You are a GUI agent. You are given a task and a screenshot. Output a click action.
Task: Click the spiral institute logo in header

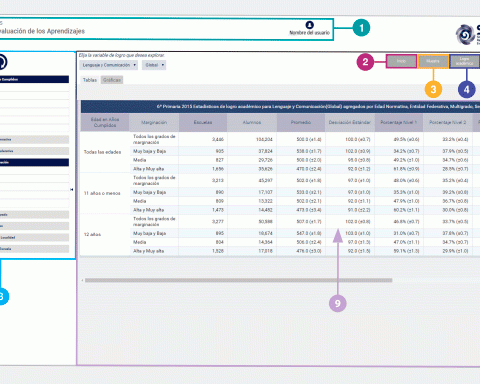465,34
